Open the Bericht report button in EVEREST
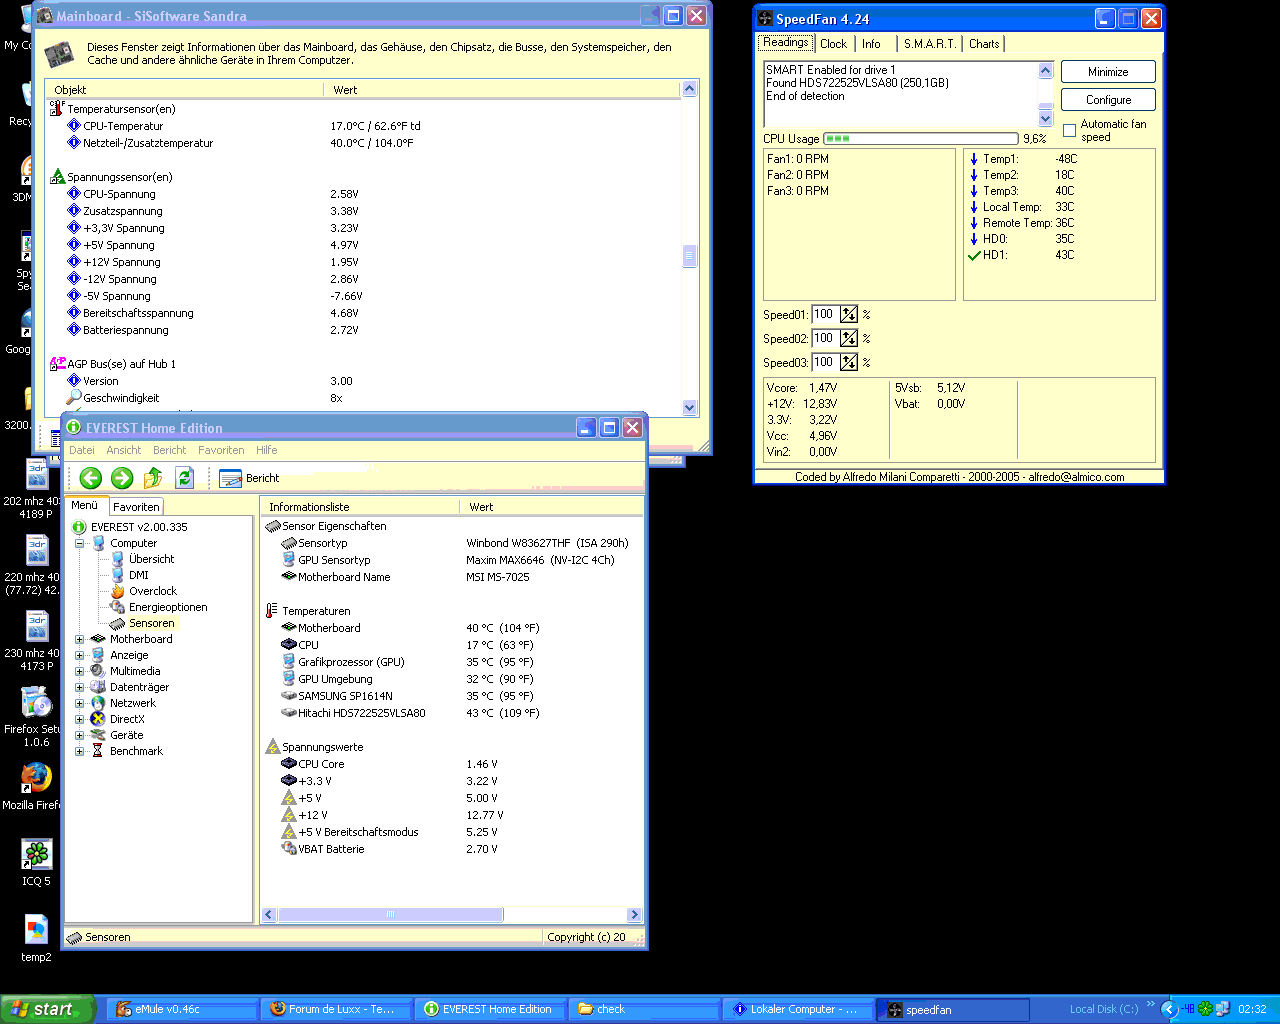The image size is (1280, 1024). [x=249, y=478]
